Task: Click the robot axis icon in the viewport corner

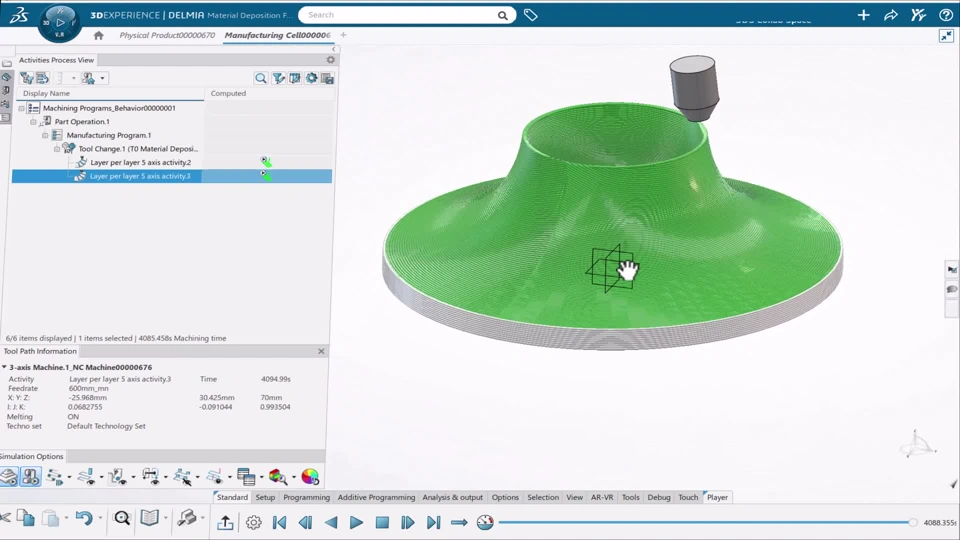Action: [918, 444]
